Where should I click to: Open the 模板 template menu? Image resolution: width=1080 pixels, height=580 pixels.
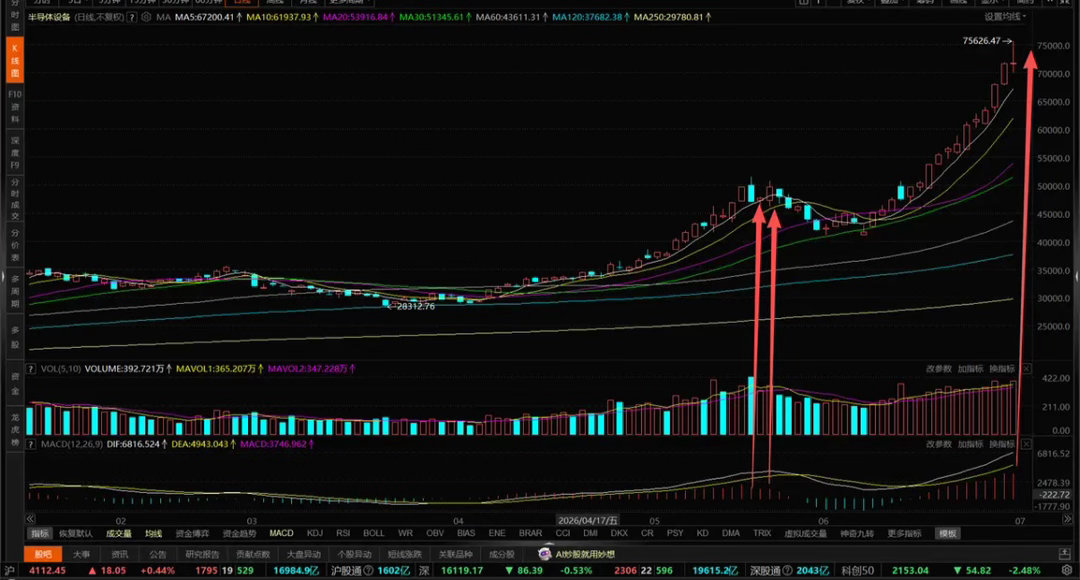pyautogui.click(x=948, y=533)
